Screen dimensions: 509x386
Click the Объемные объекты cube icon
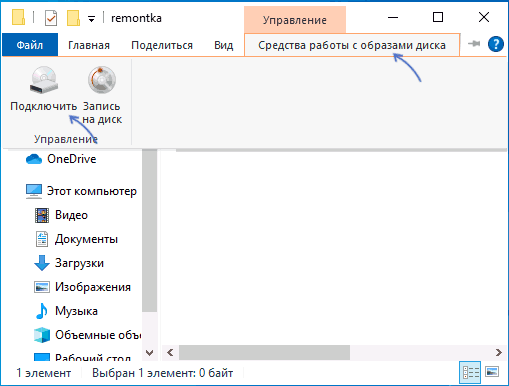[42, 335]
